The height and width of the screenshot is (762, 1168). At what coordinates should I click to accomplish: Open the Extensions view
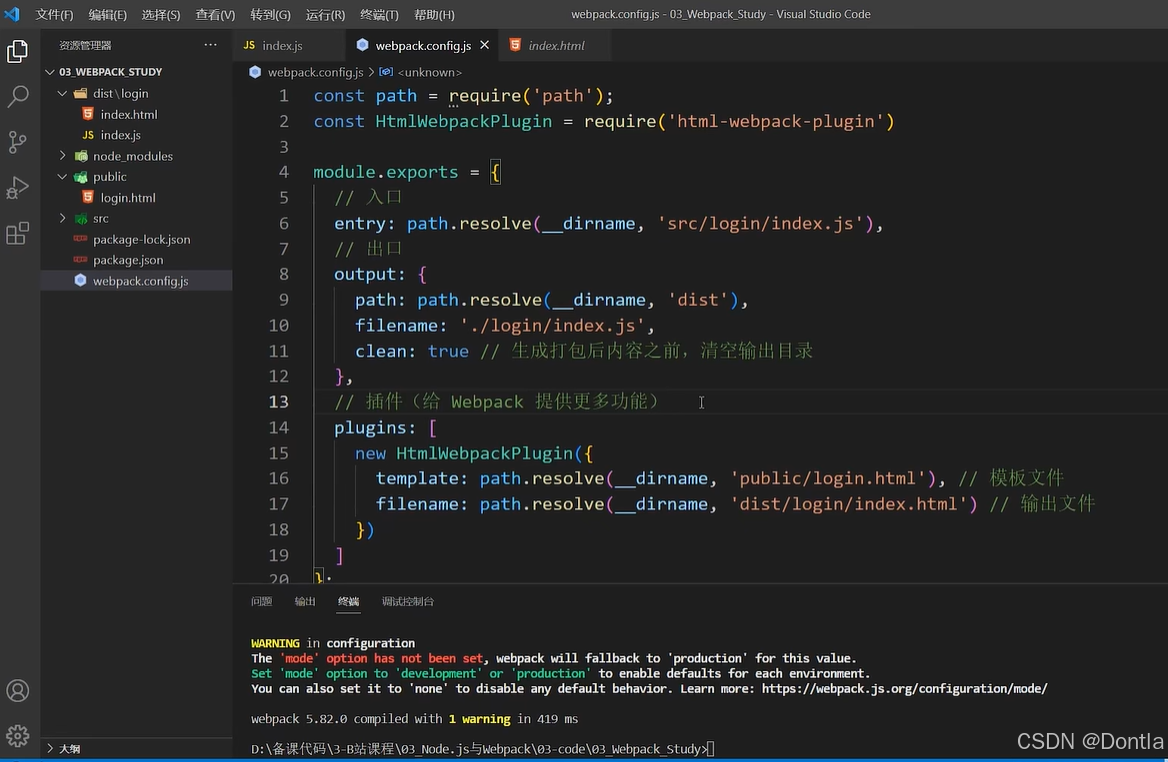coord(17,234)
